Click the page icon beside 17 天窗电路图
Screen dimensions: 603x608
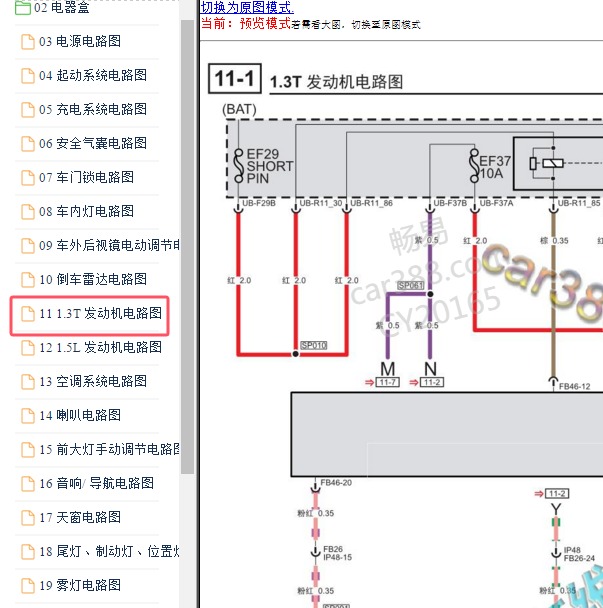click(x=28, y=518)
